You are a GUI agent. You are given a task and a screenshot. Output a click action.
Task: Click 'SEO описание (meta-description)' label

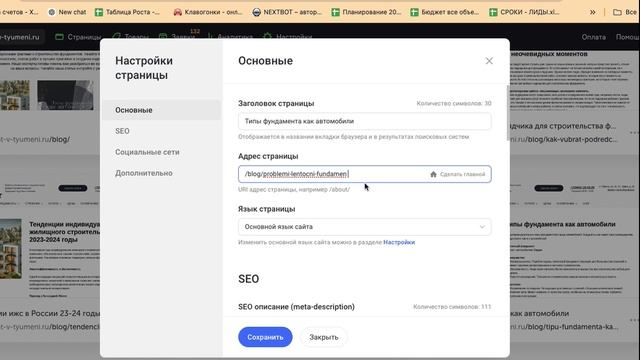point(296,307)
